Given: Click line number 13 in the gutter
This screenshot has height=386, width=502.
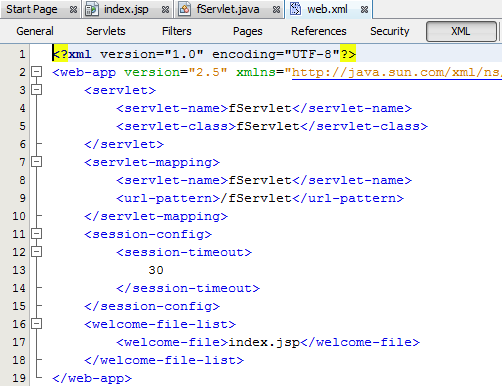Looking at the screenshot, I should [19, 270].
